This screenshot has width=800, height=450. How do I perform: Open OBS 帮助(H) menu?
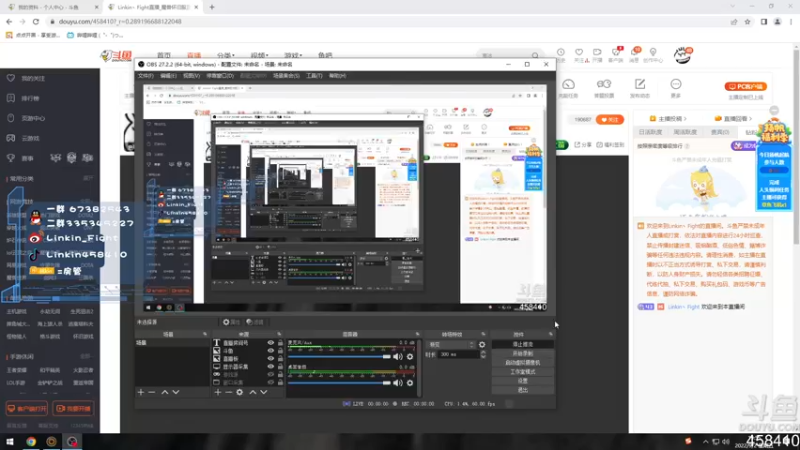[337, 76]
